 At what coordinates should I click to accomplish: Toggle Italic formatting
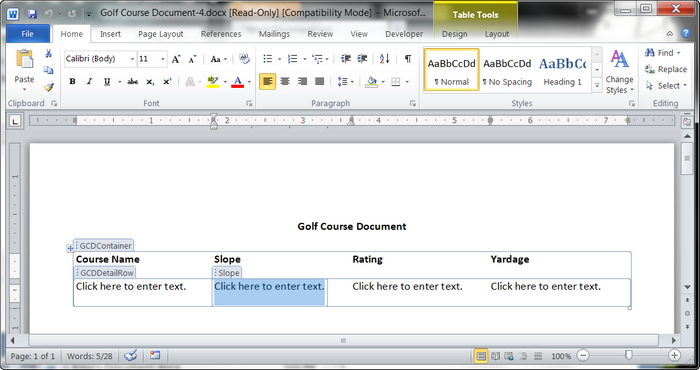pyautogui.click(x=89, y=82)
